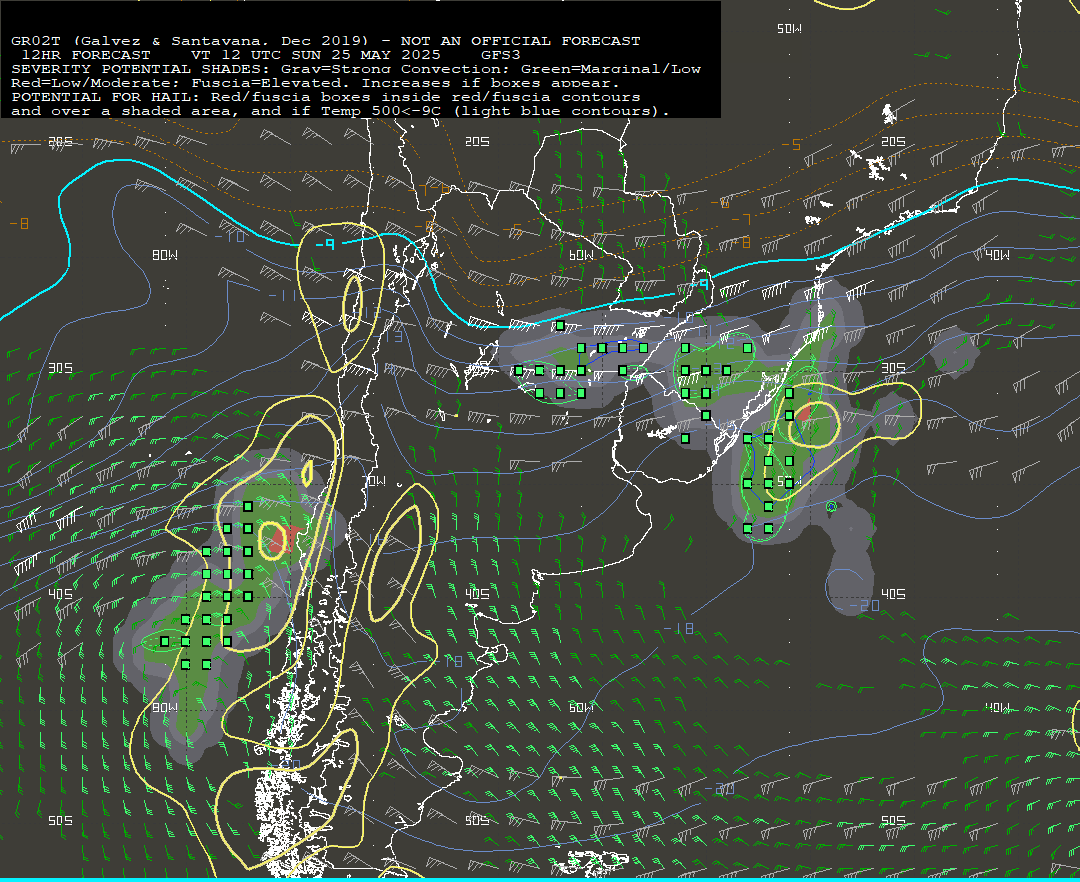This screenshot has width=1080, height=882.
Task: Click the small blue circle marker in the Atlantic
Action: pyautogui.click(x=831, y=507)
